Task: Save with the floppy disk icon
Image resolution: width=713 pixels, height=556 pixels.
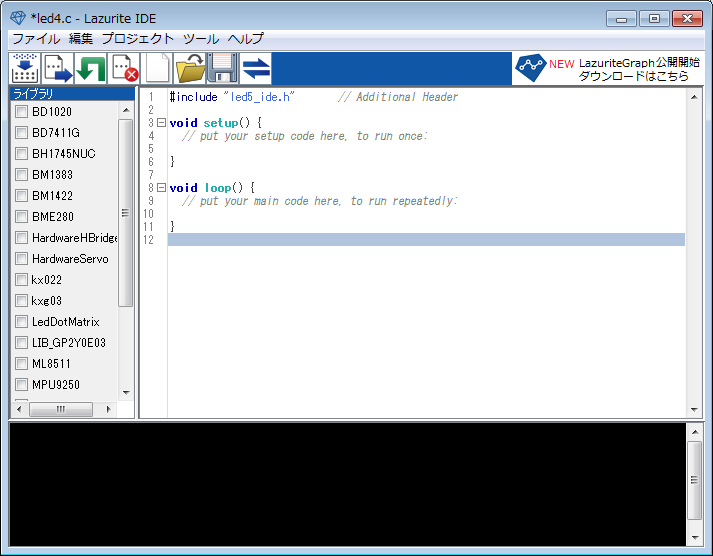Action: point(223,68)
